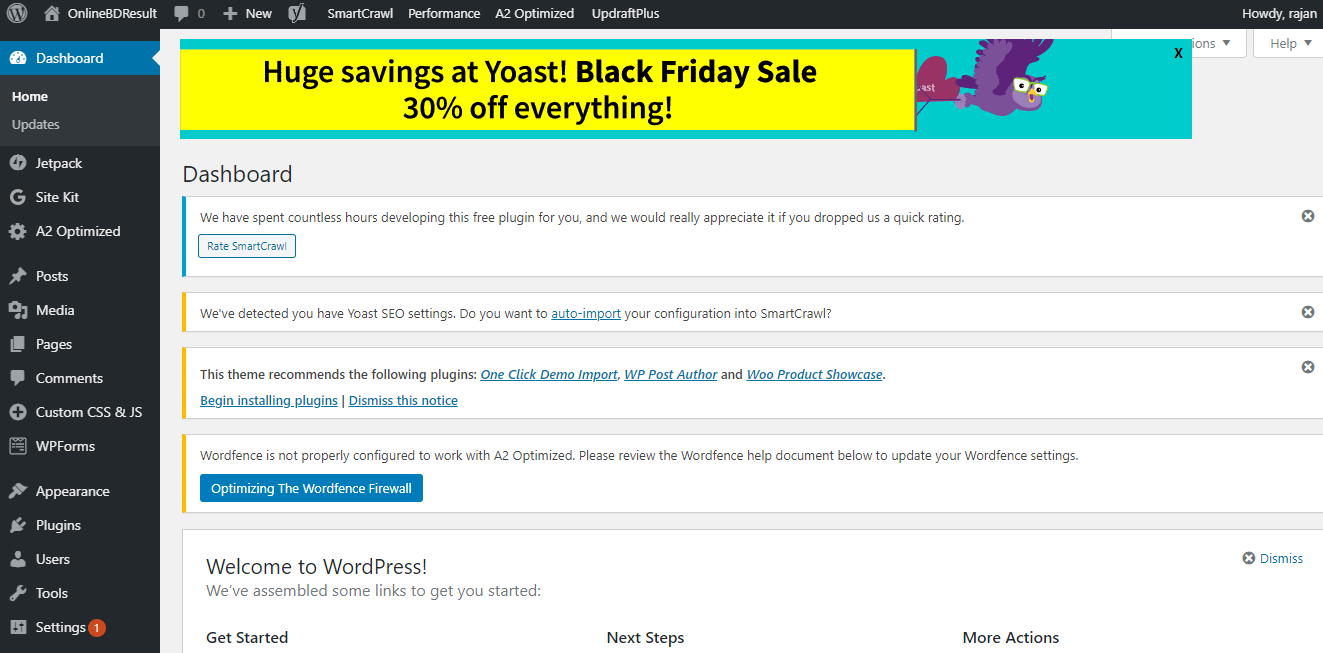Click the WordPress logo icon

click(17, 14)
